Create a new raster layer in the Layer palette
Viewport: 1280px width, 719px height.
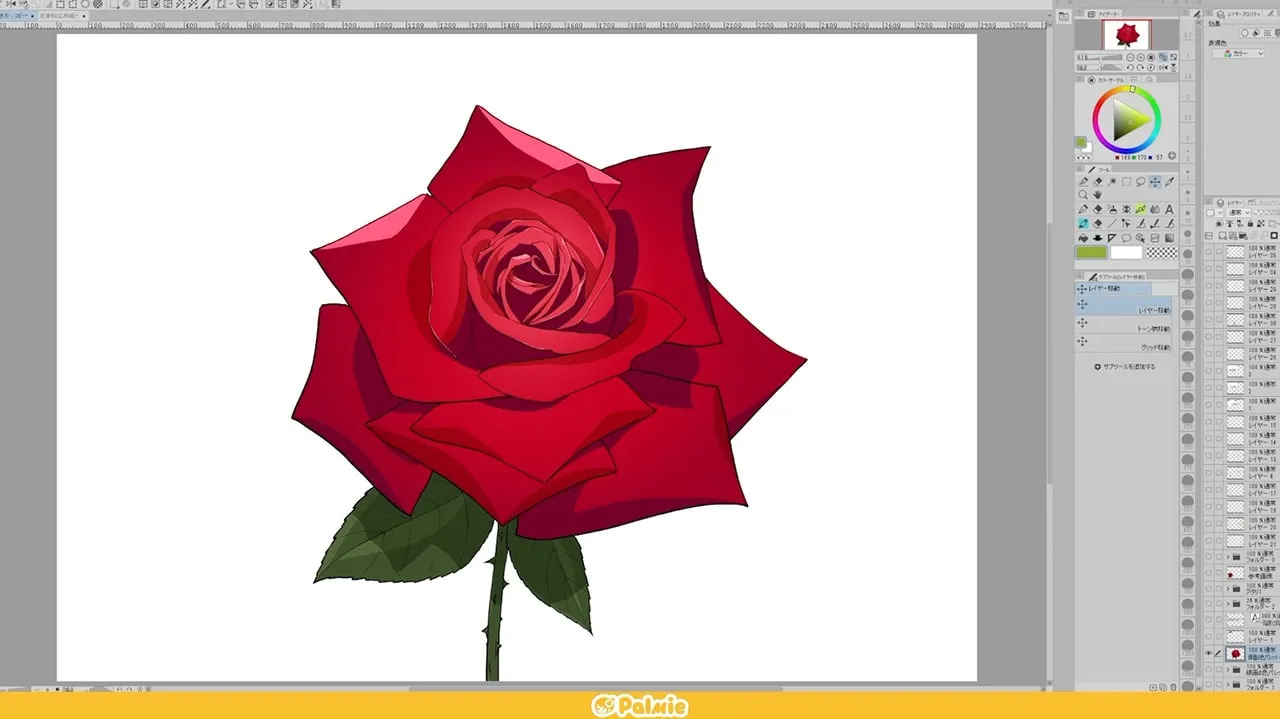pyautogui.click(x=1222, y=236)
